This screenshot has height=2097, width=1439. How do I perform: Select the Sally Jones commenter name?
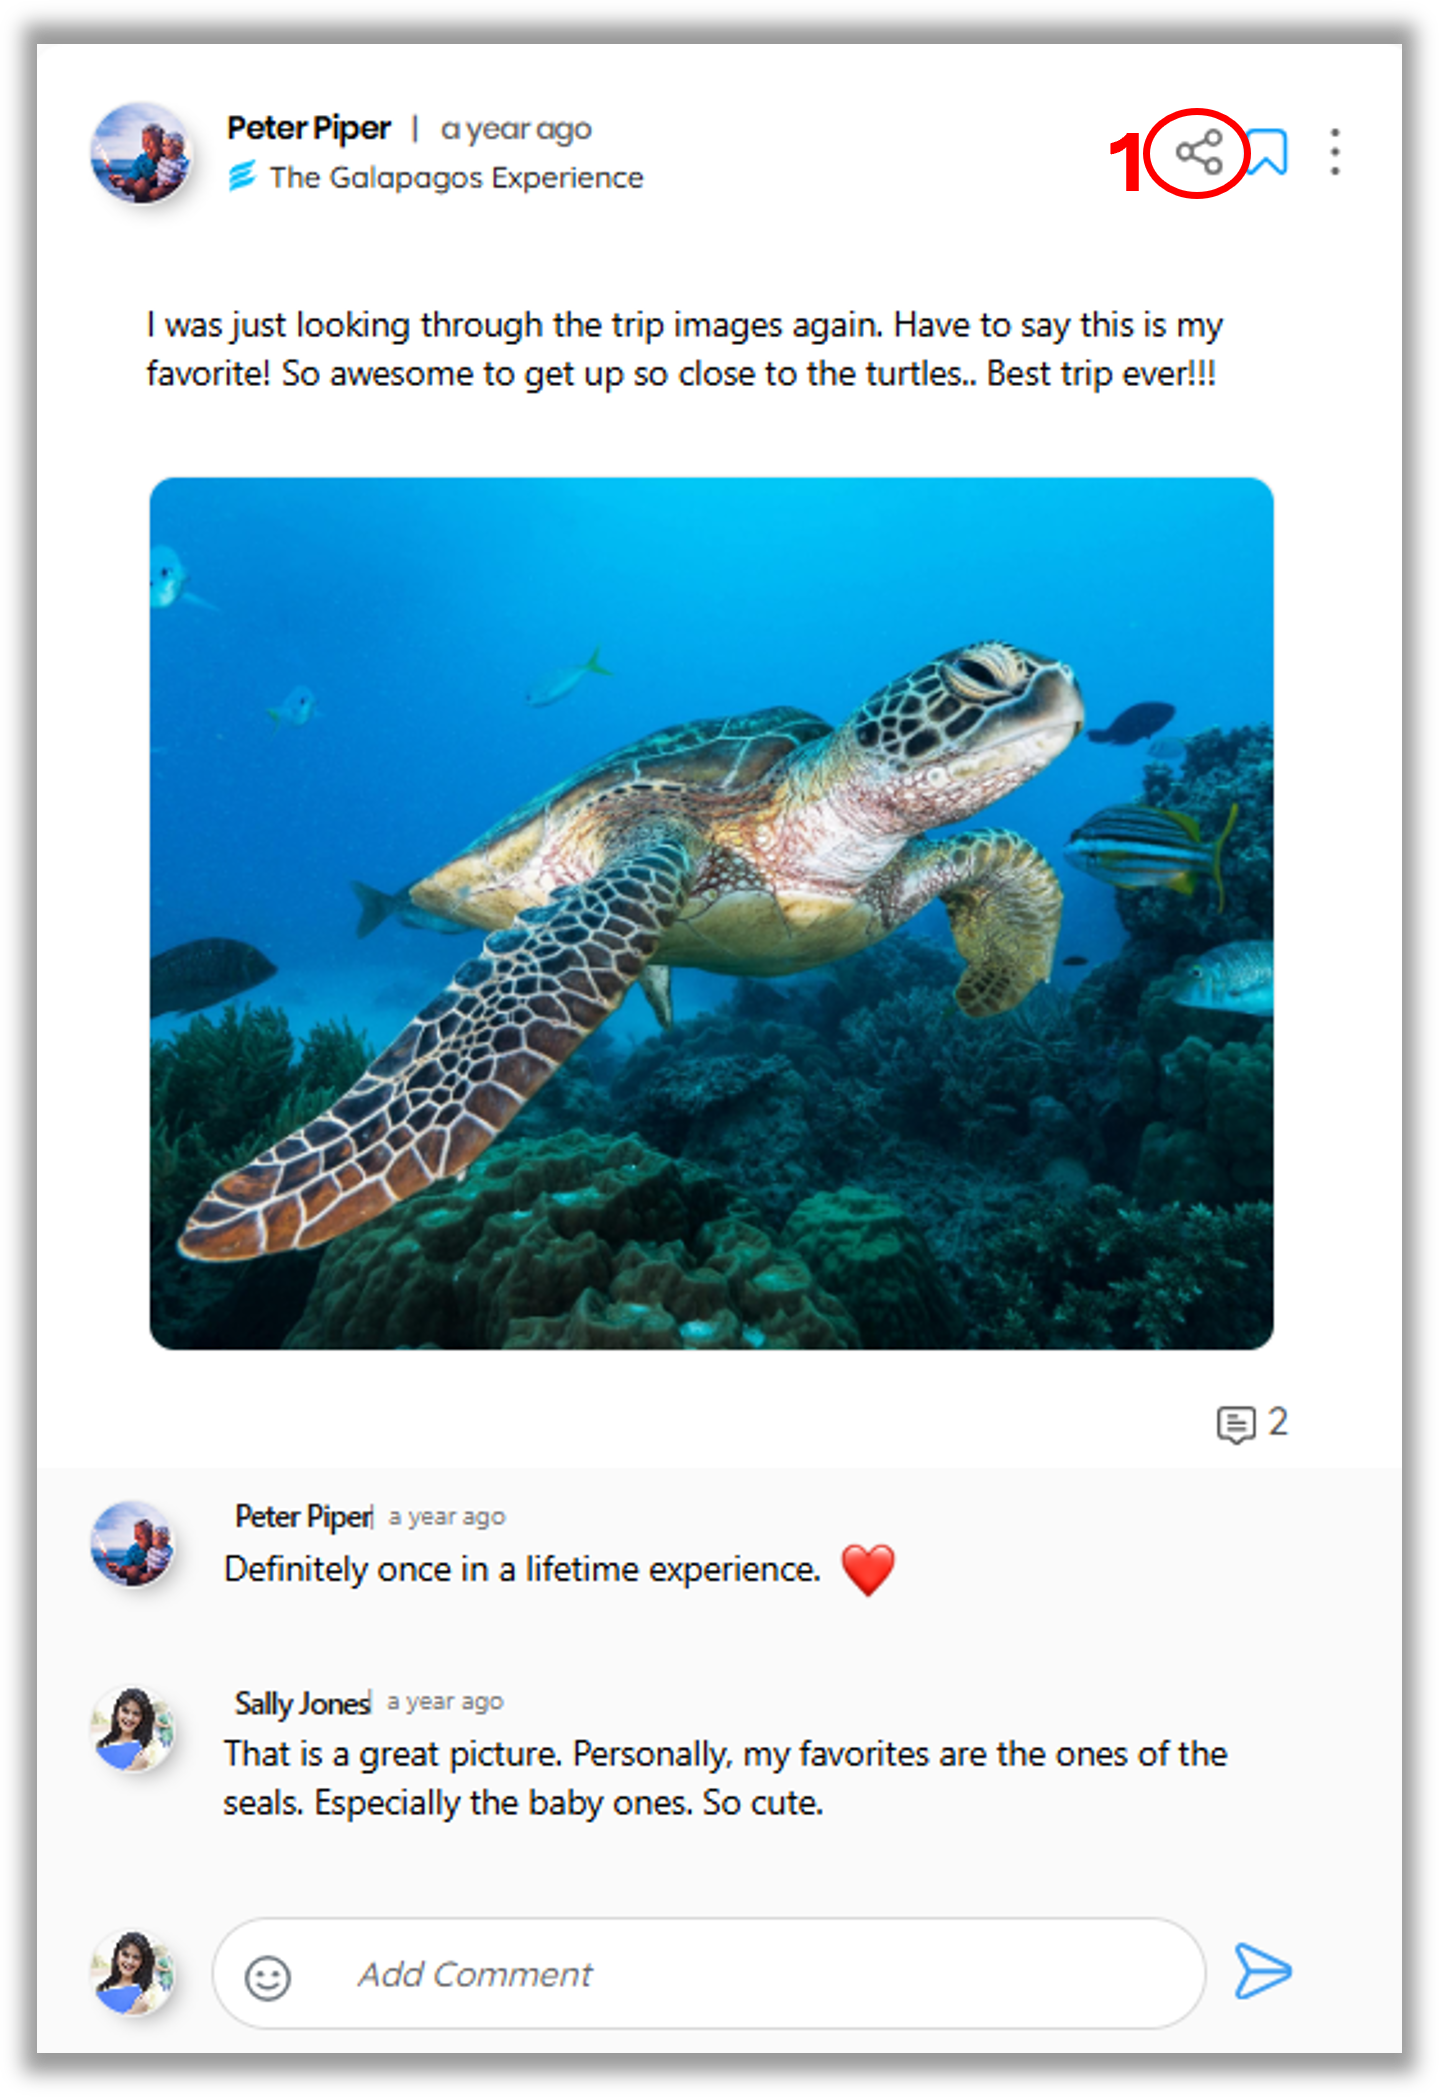click(x=302, y=1703)
